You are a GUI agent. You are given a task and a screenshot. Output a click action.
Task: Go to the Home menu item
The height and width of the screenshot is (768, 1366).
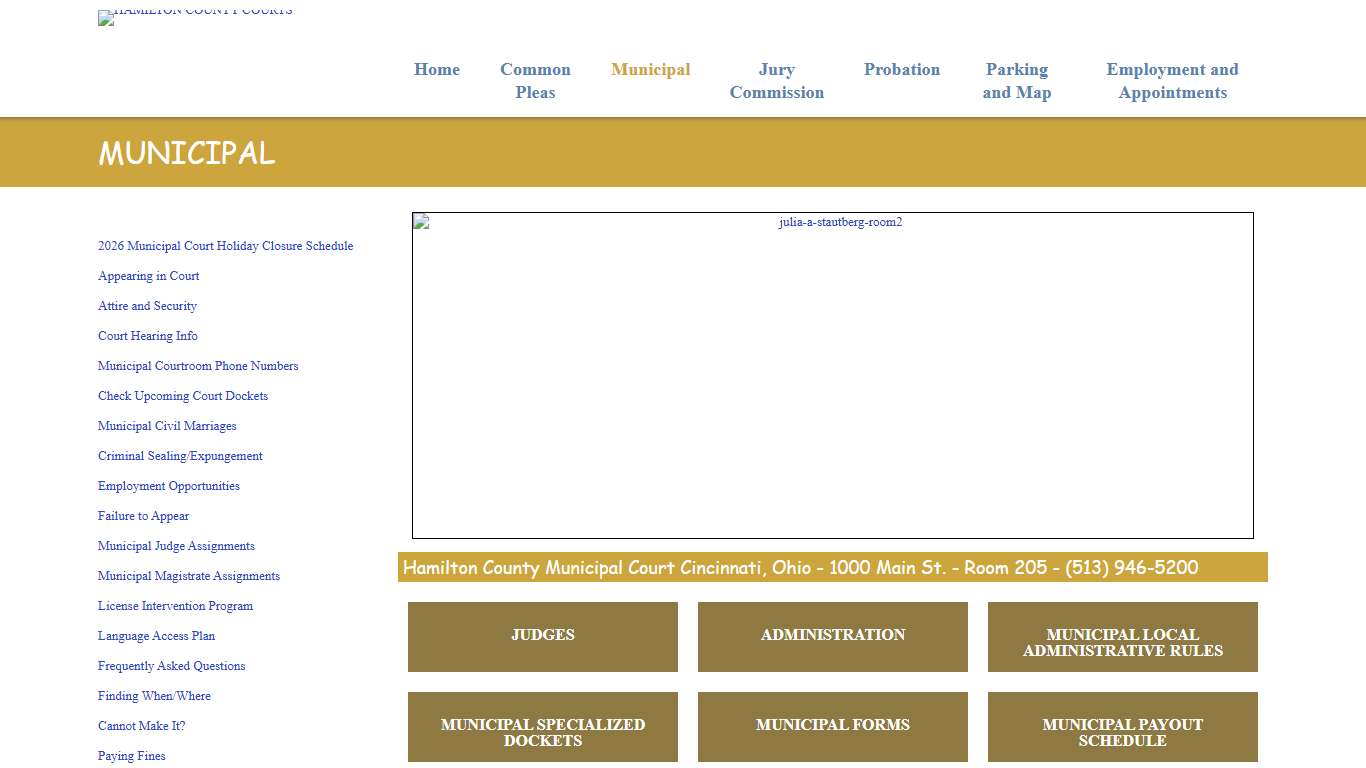point(437,69)
